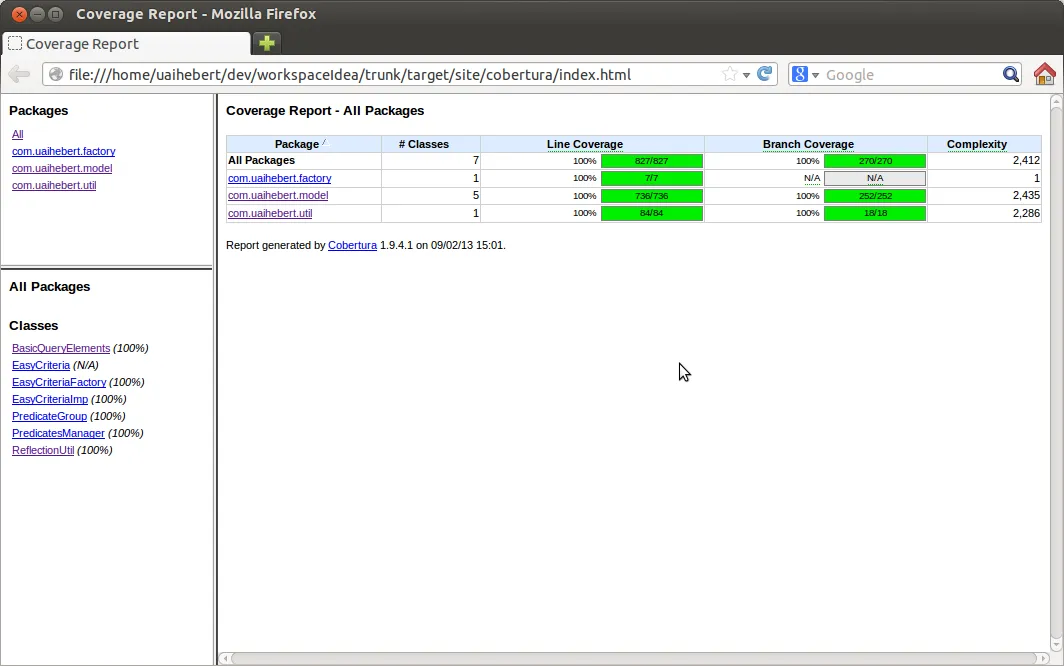Open the Firefox home page icon

[x=1044, y=74]
